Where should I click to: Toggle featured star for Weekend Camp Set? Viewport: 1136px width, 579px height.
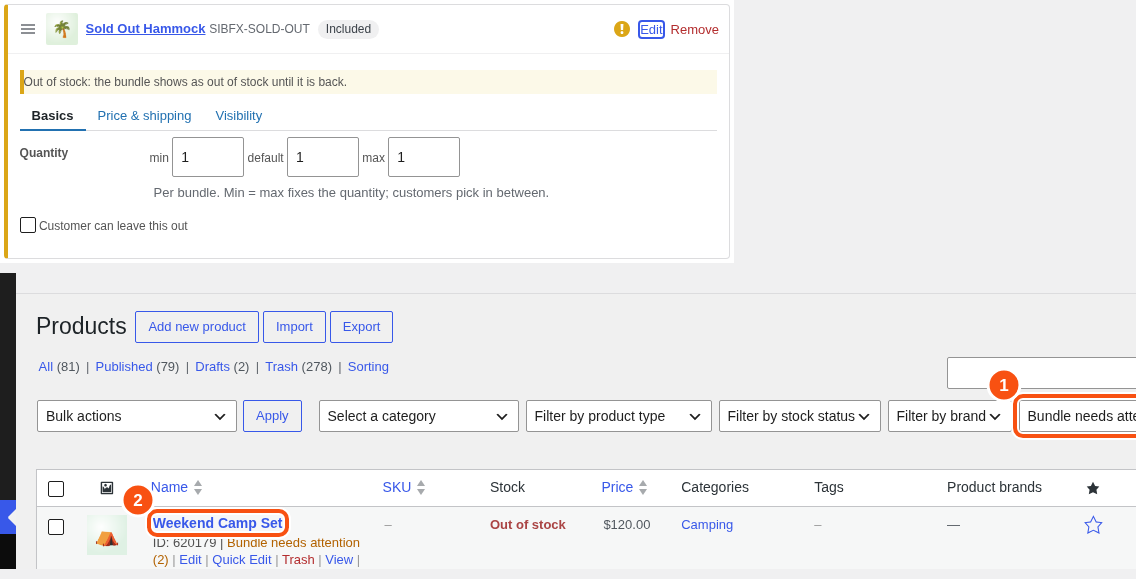1093,525
